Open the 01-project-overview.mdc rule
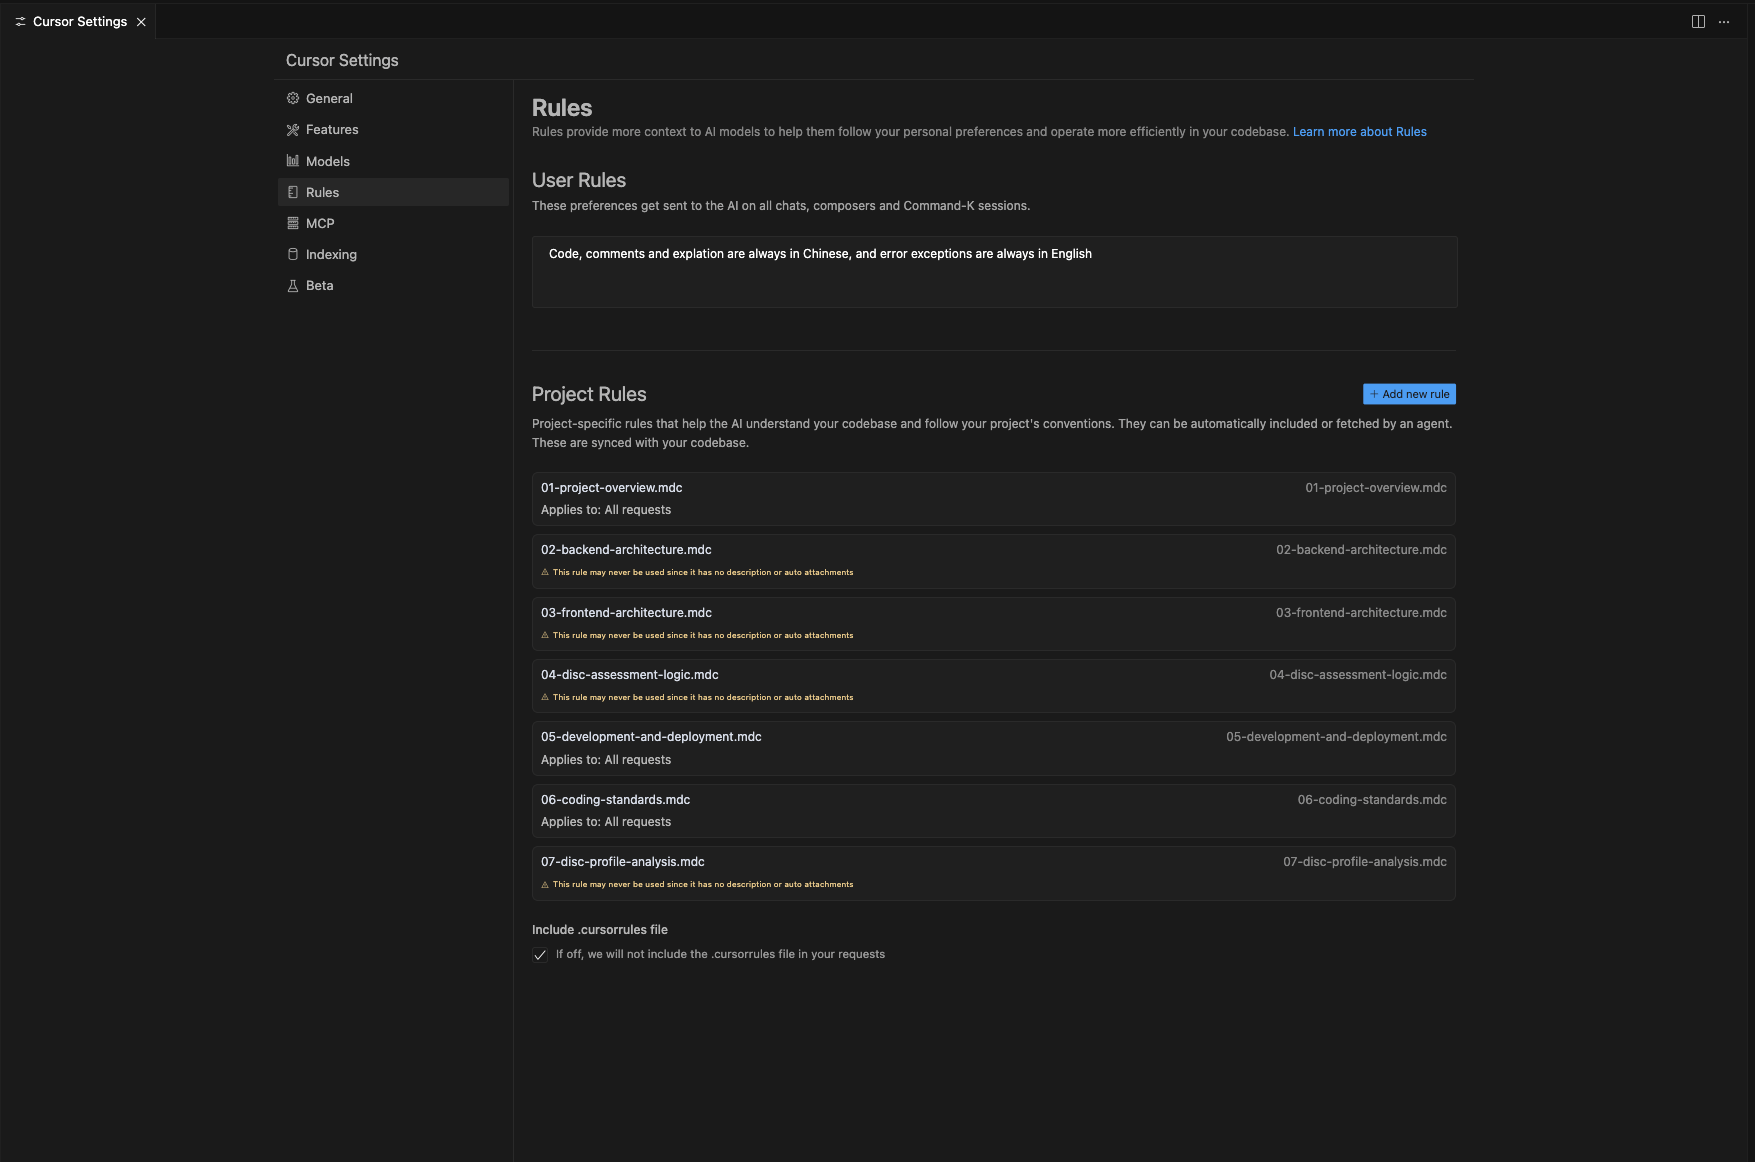 click(993, 499)
